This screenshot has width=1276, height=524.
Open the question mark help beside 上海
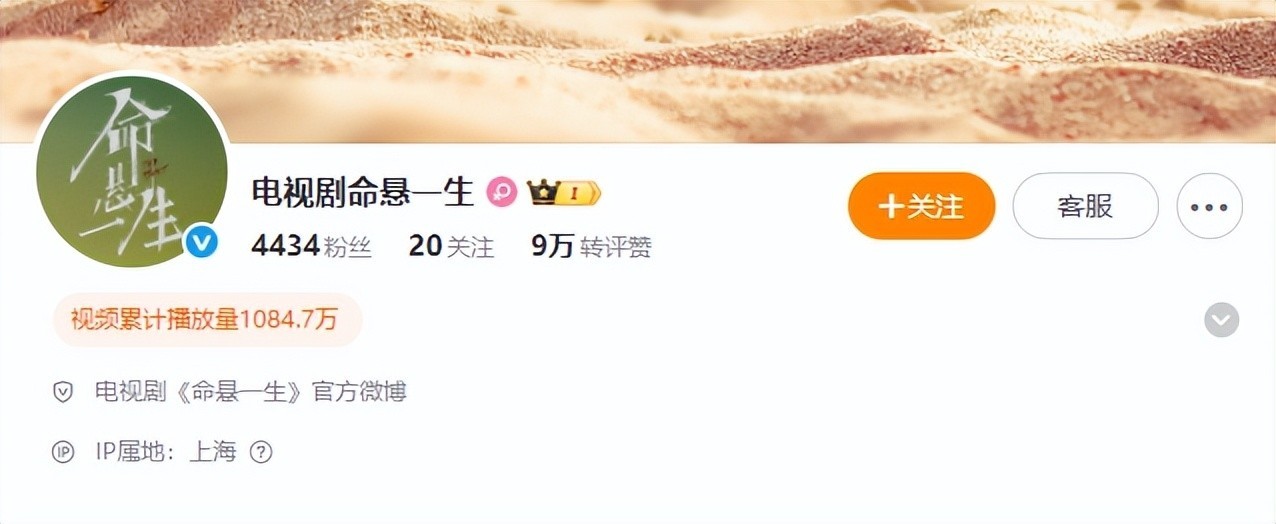pos(261,452)
